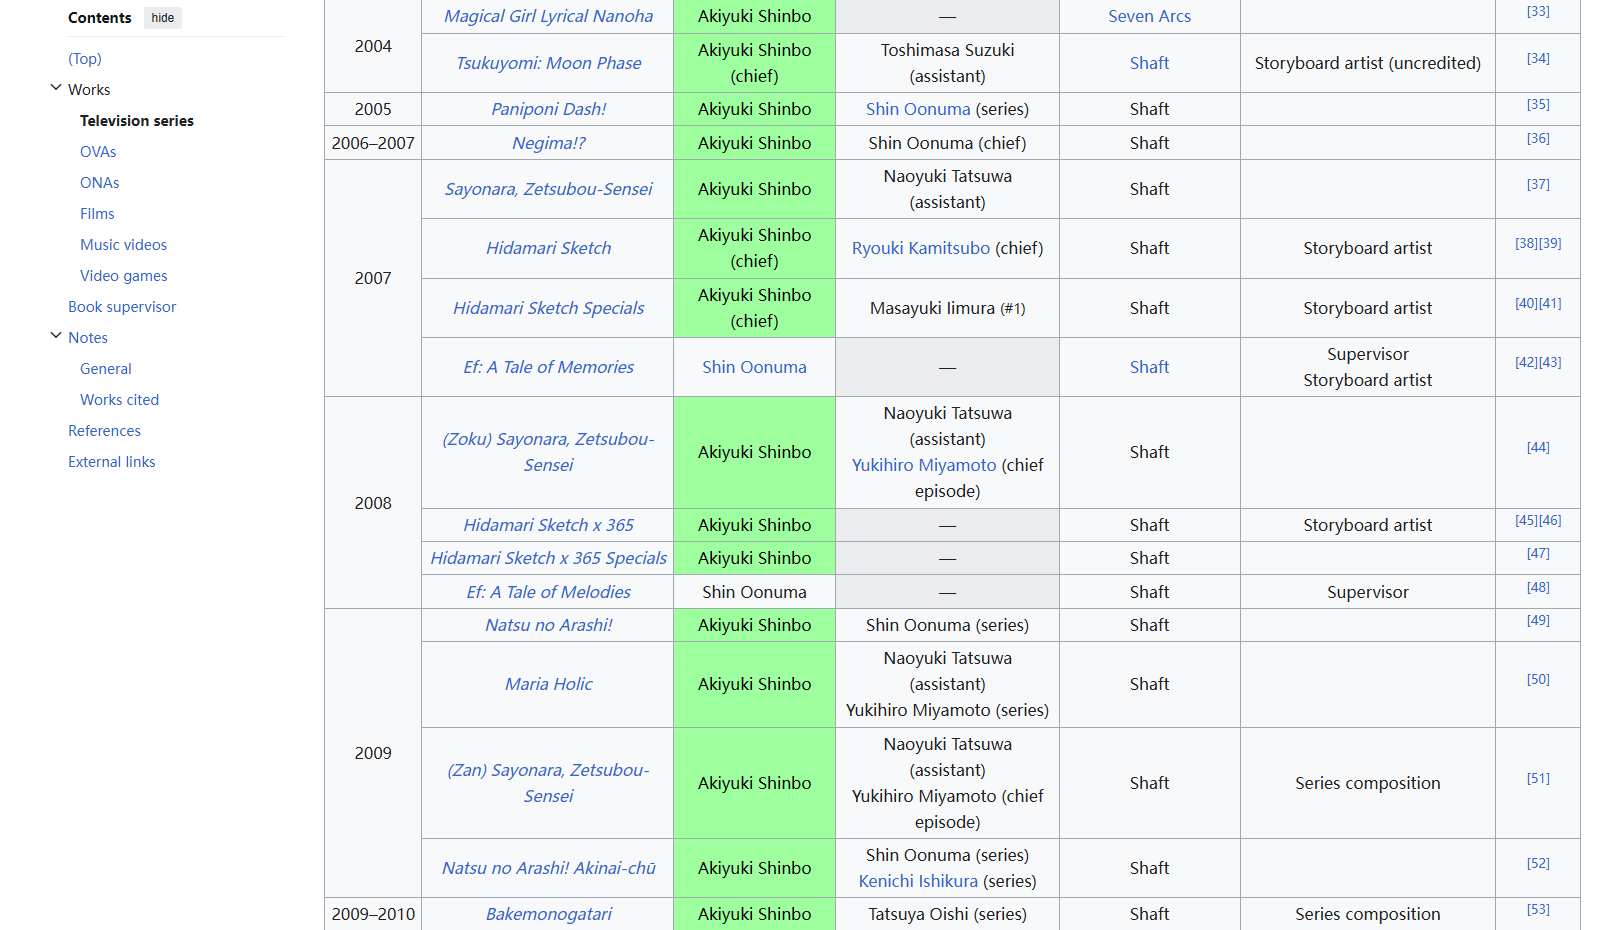Click Shaft link in Ef: A Tale of Memories row
Screen dimensions: 1615x930
click(x=1150, y=367)
